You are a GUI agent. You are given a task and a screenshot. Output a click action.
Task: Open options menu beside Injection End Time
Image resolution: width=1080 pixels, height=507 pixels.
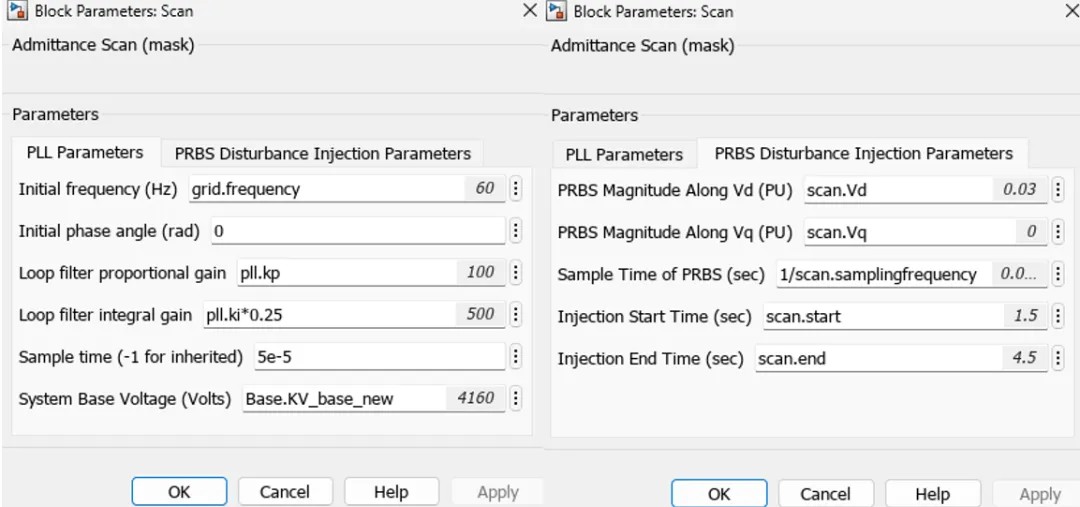click(1055, 358)
